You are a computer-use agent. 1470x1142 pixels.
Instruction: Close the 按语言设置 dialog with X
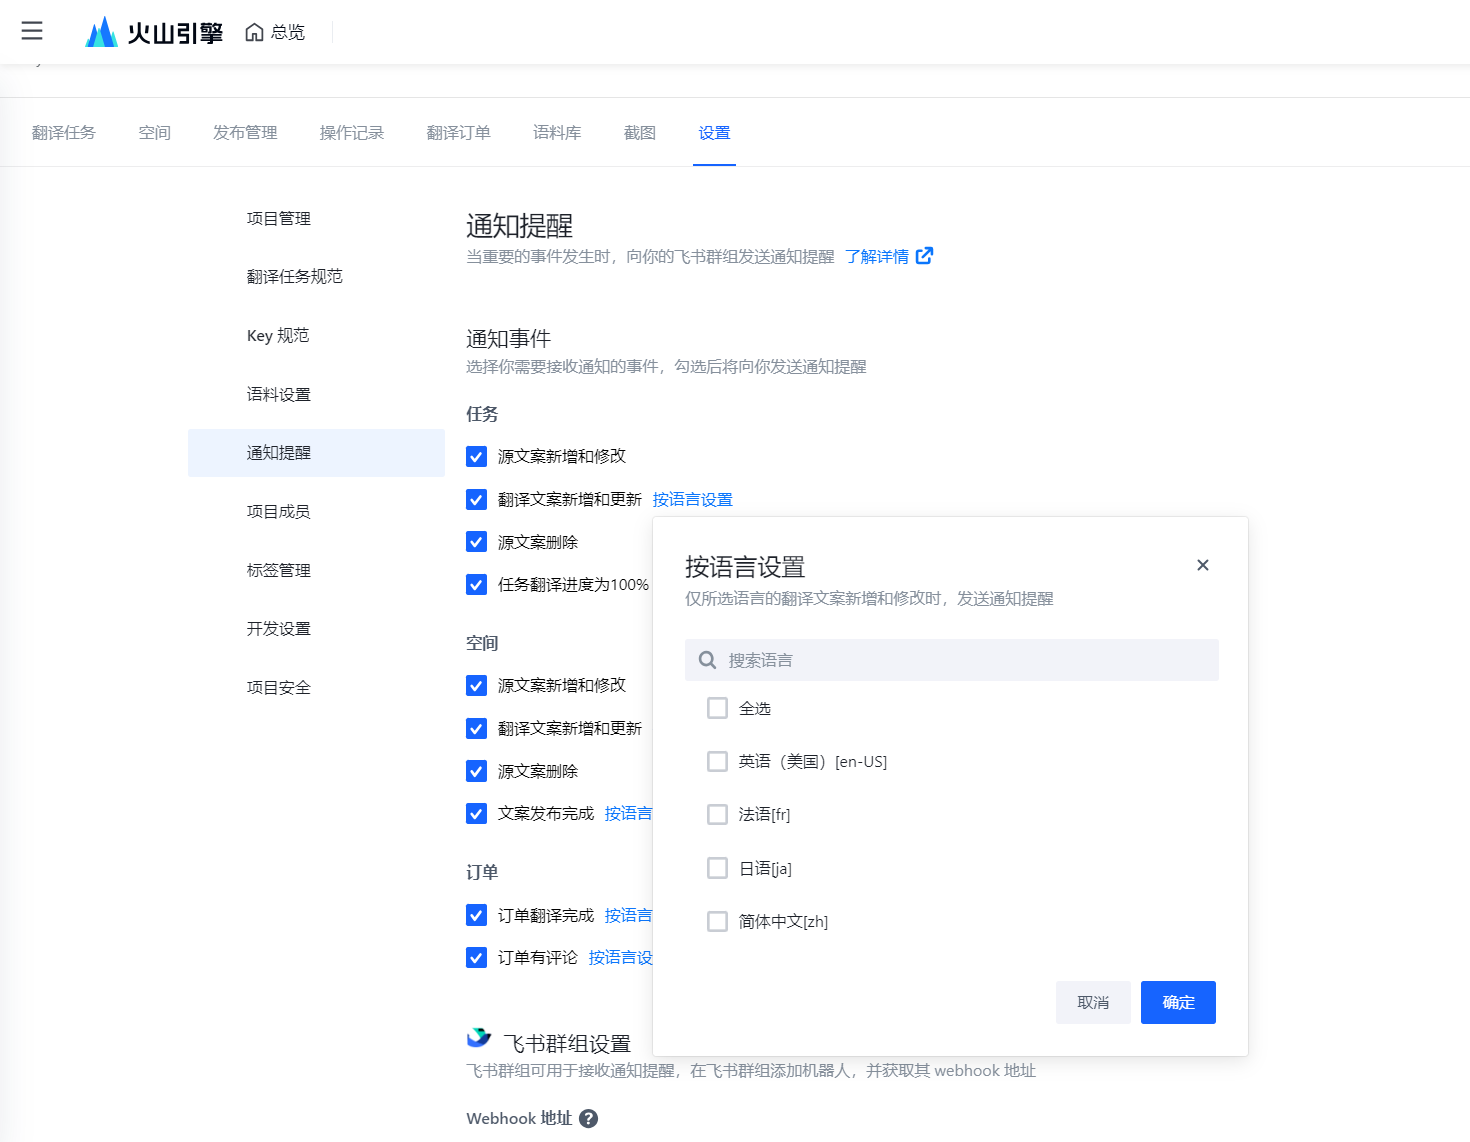point(1203,565)
